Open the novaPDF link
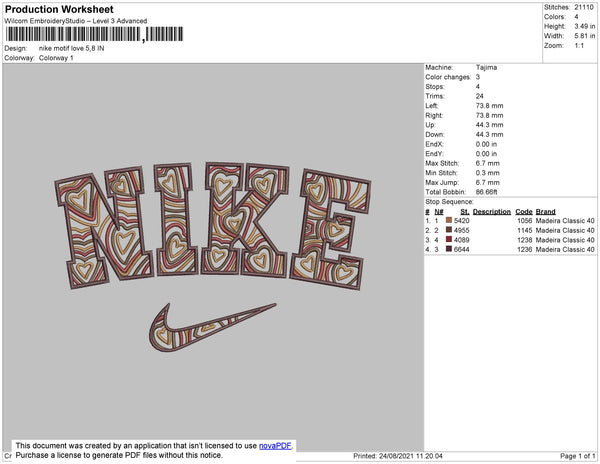Screen dimensions: 600x464 pyautogui.click(x=275, y=446)
